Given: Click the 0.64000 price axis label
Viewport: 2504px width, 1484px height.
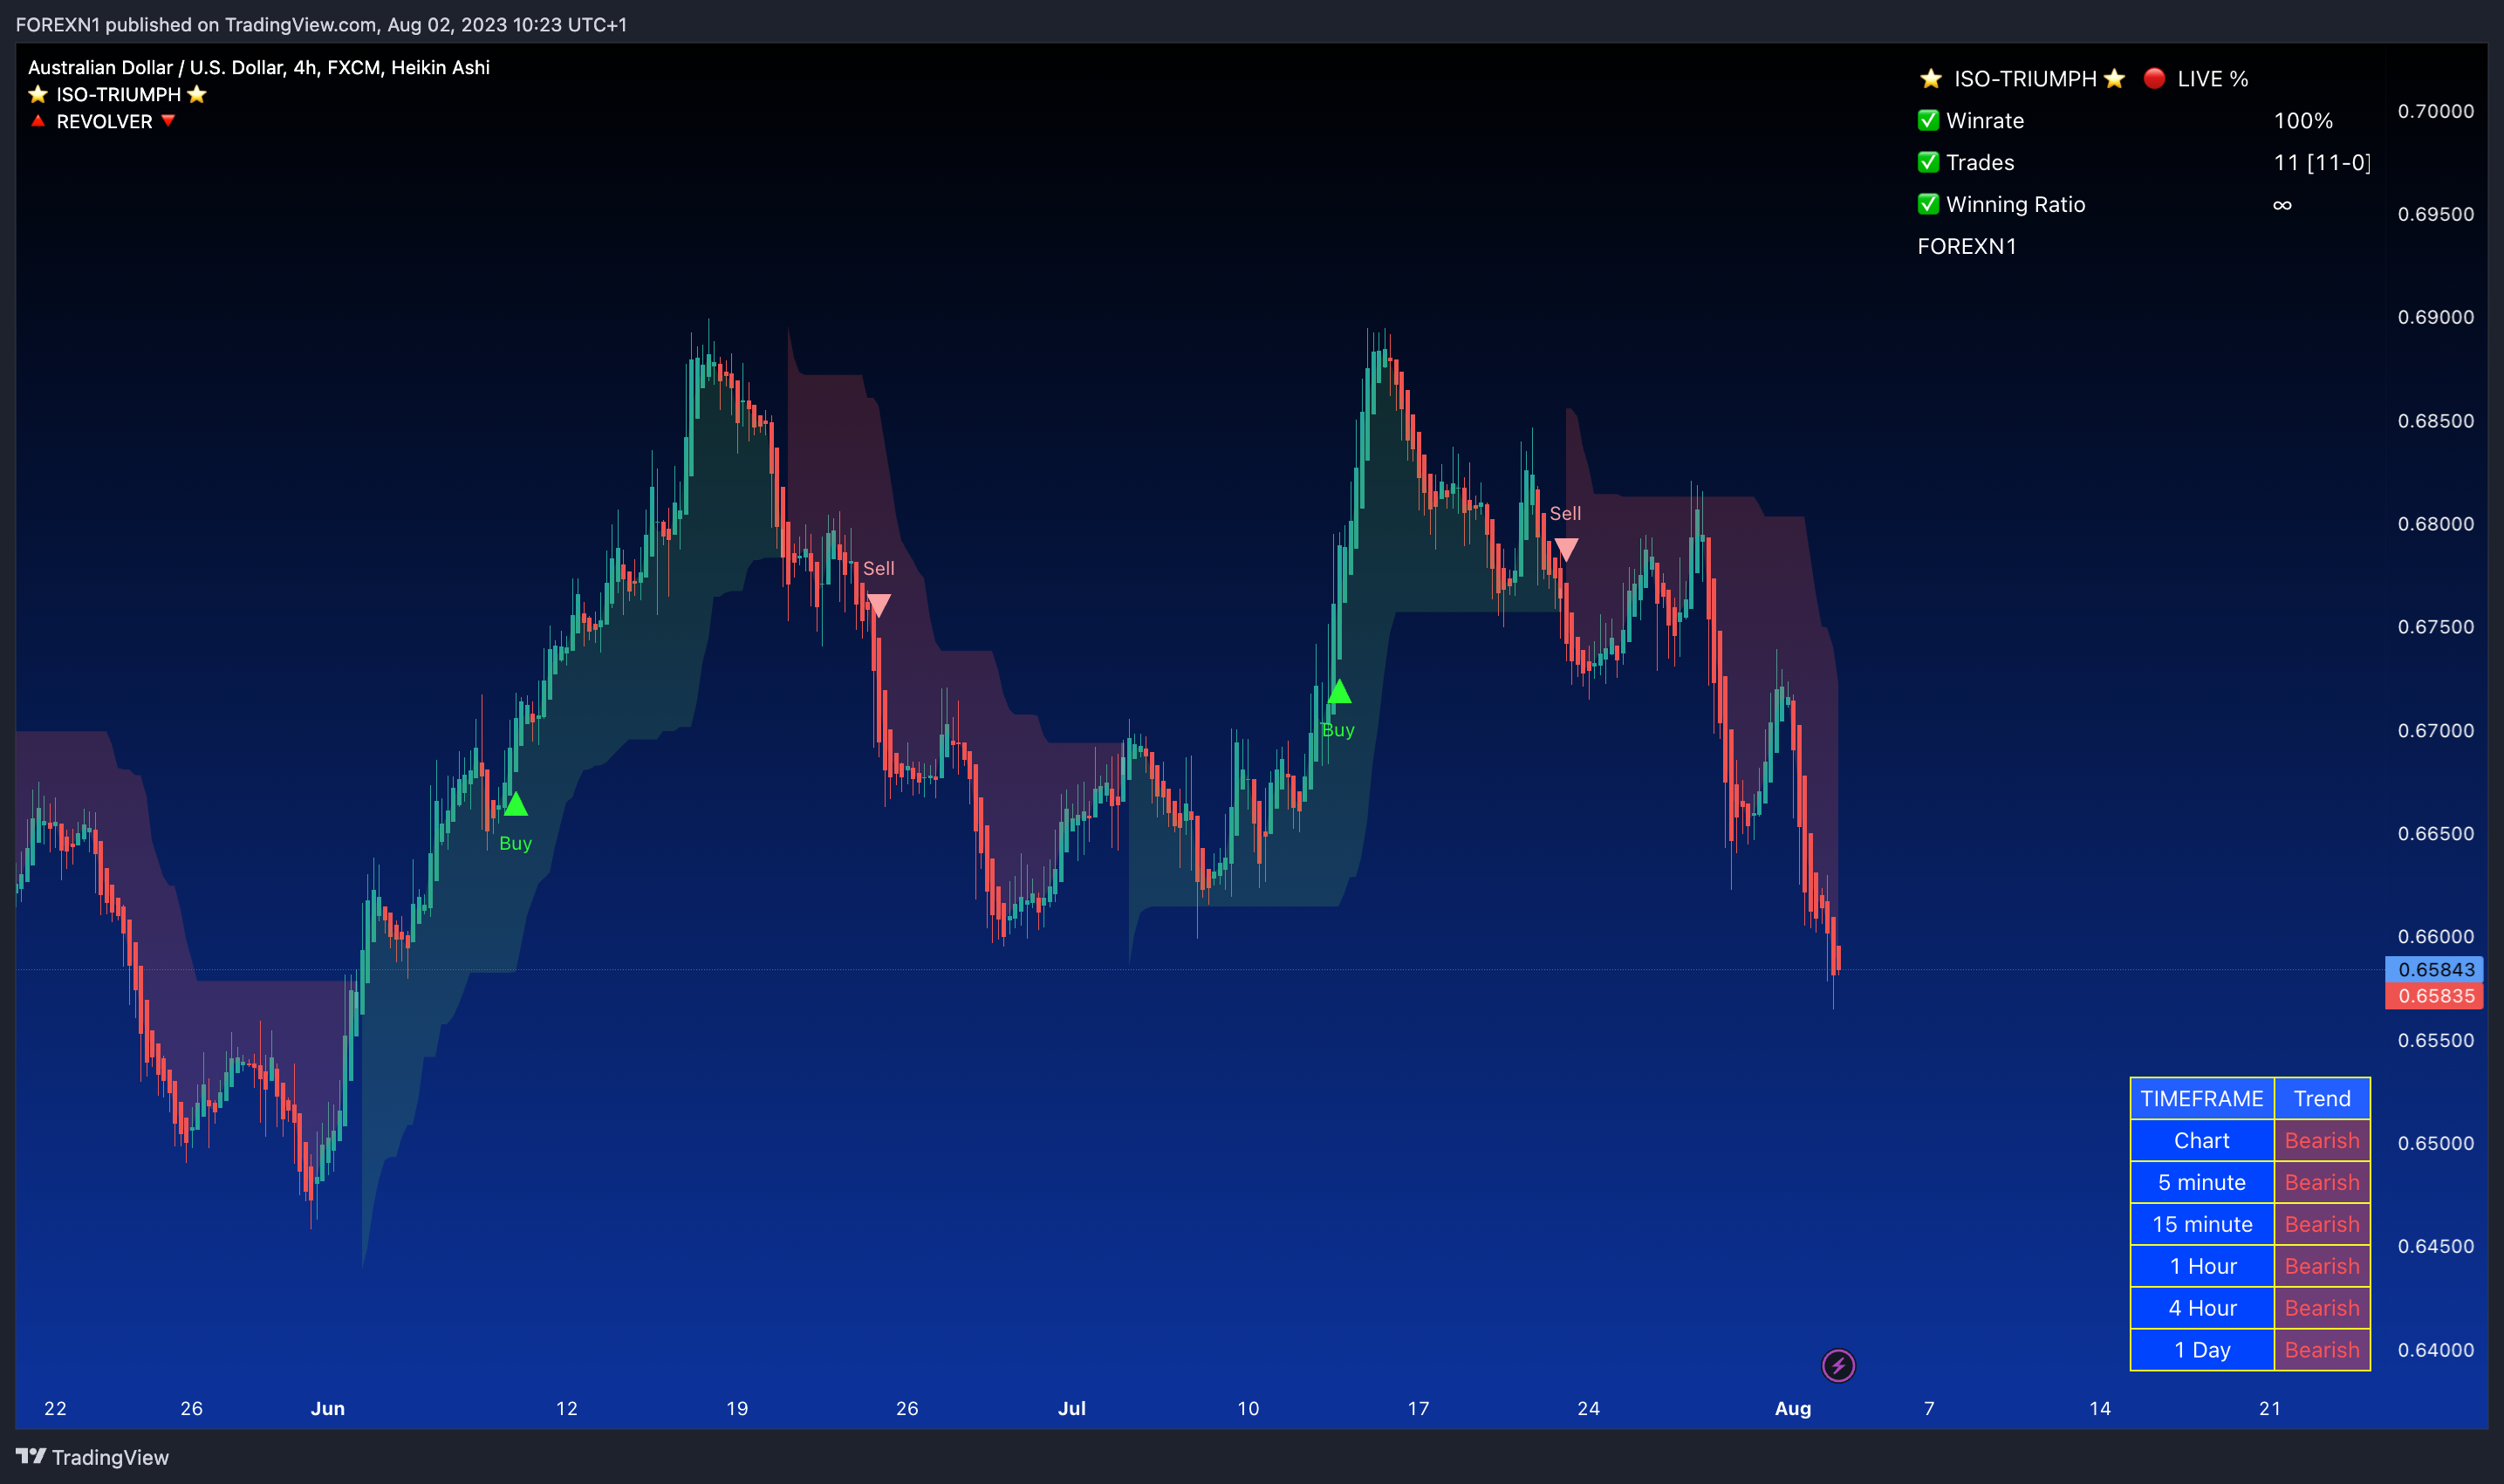Looking at the screenshot, I should (x=2435, y=1350).
